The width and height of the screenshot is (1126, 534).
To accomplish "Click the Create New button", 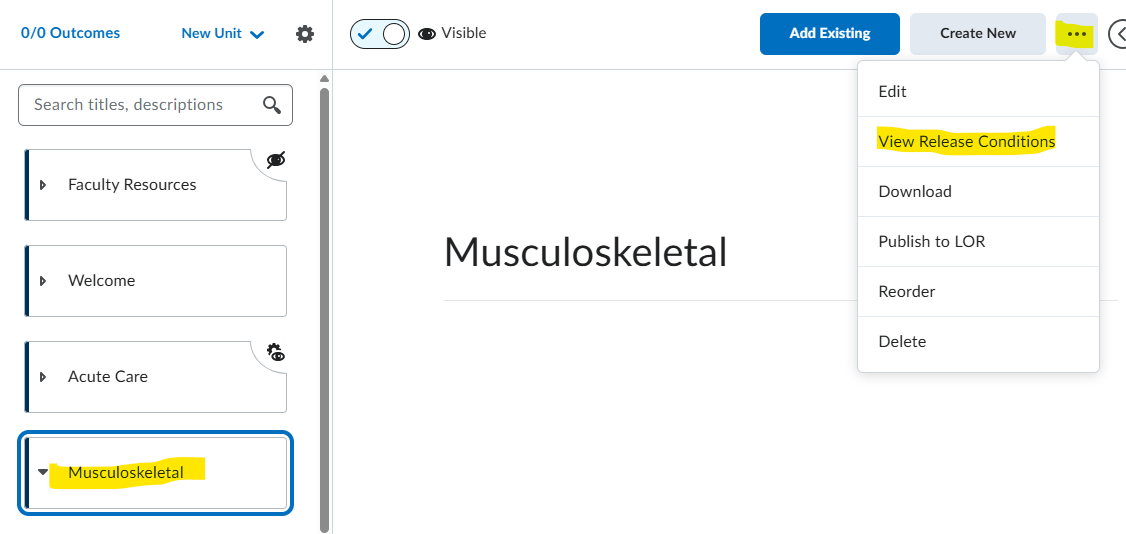I will [x=978, y=34].
